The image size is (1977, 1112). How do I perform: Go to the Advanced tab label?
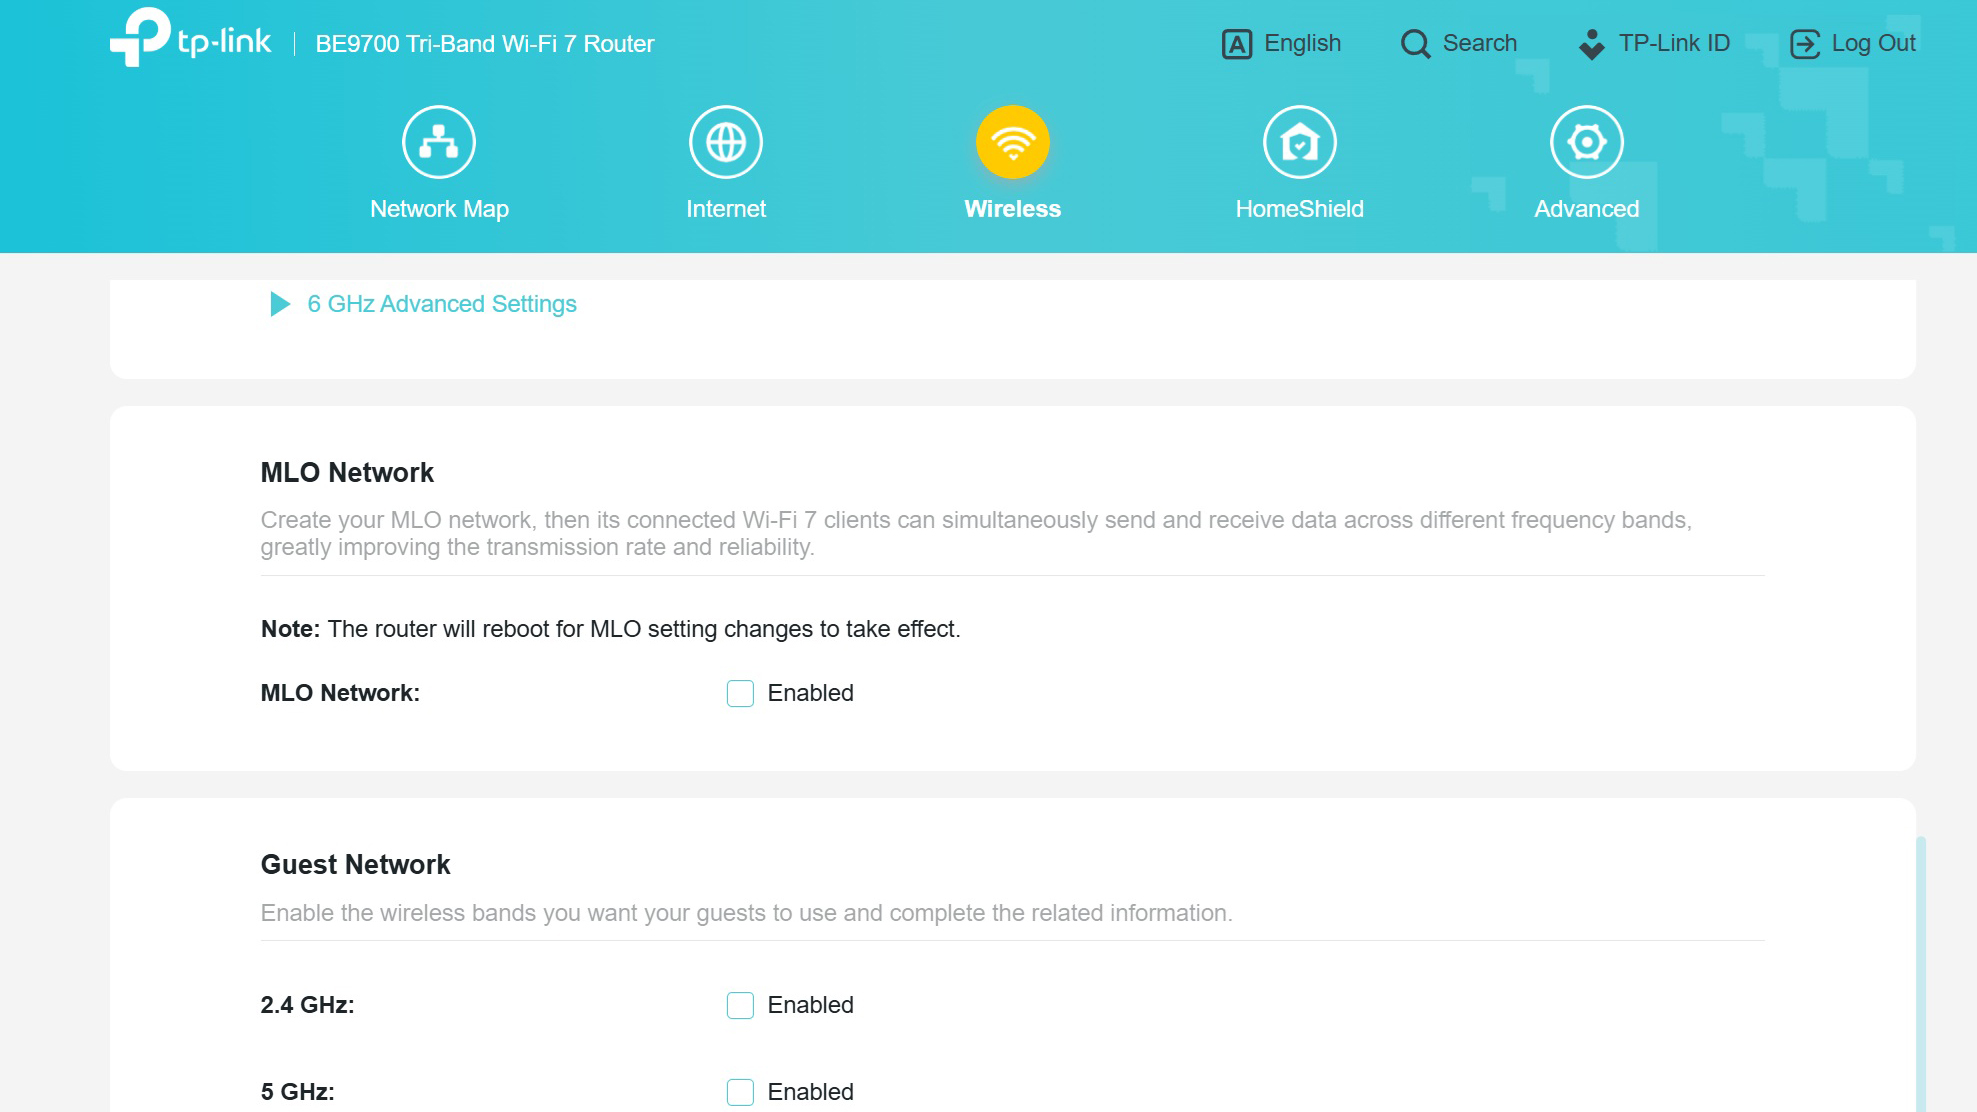1586,209
